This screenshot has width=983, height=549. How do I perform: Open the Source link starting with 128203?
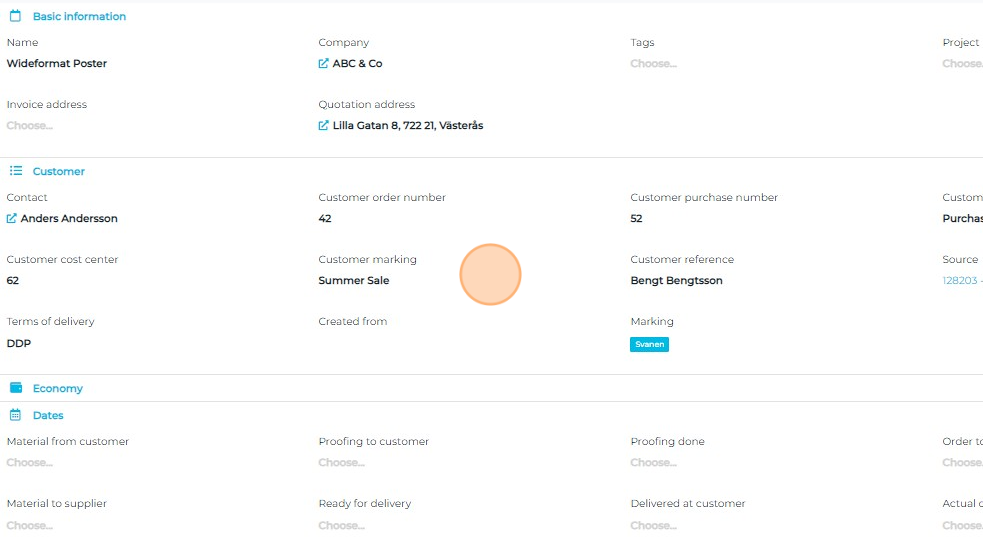[962, 281]
